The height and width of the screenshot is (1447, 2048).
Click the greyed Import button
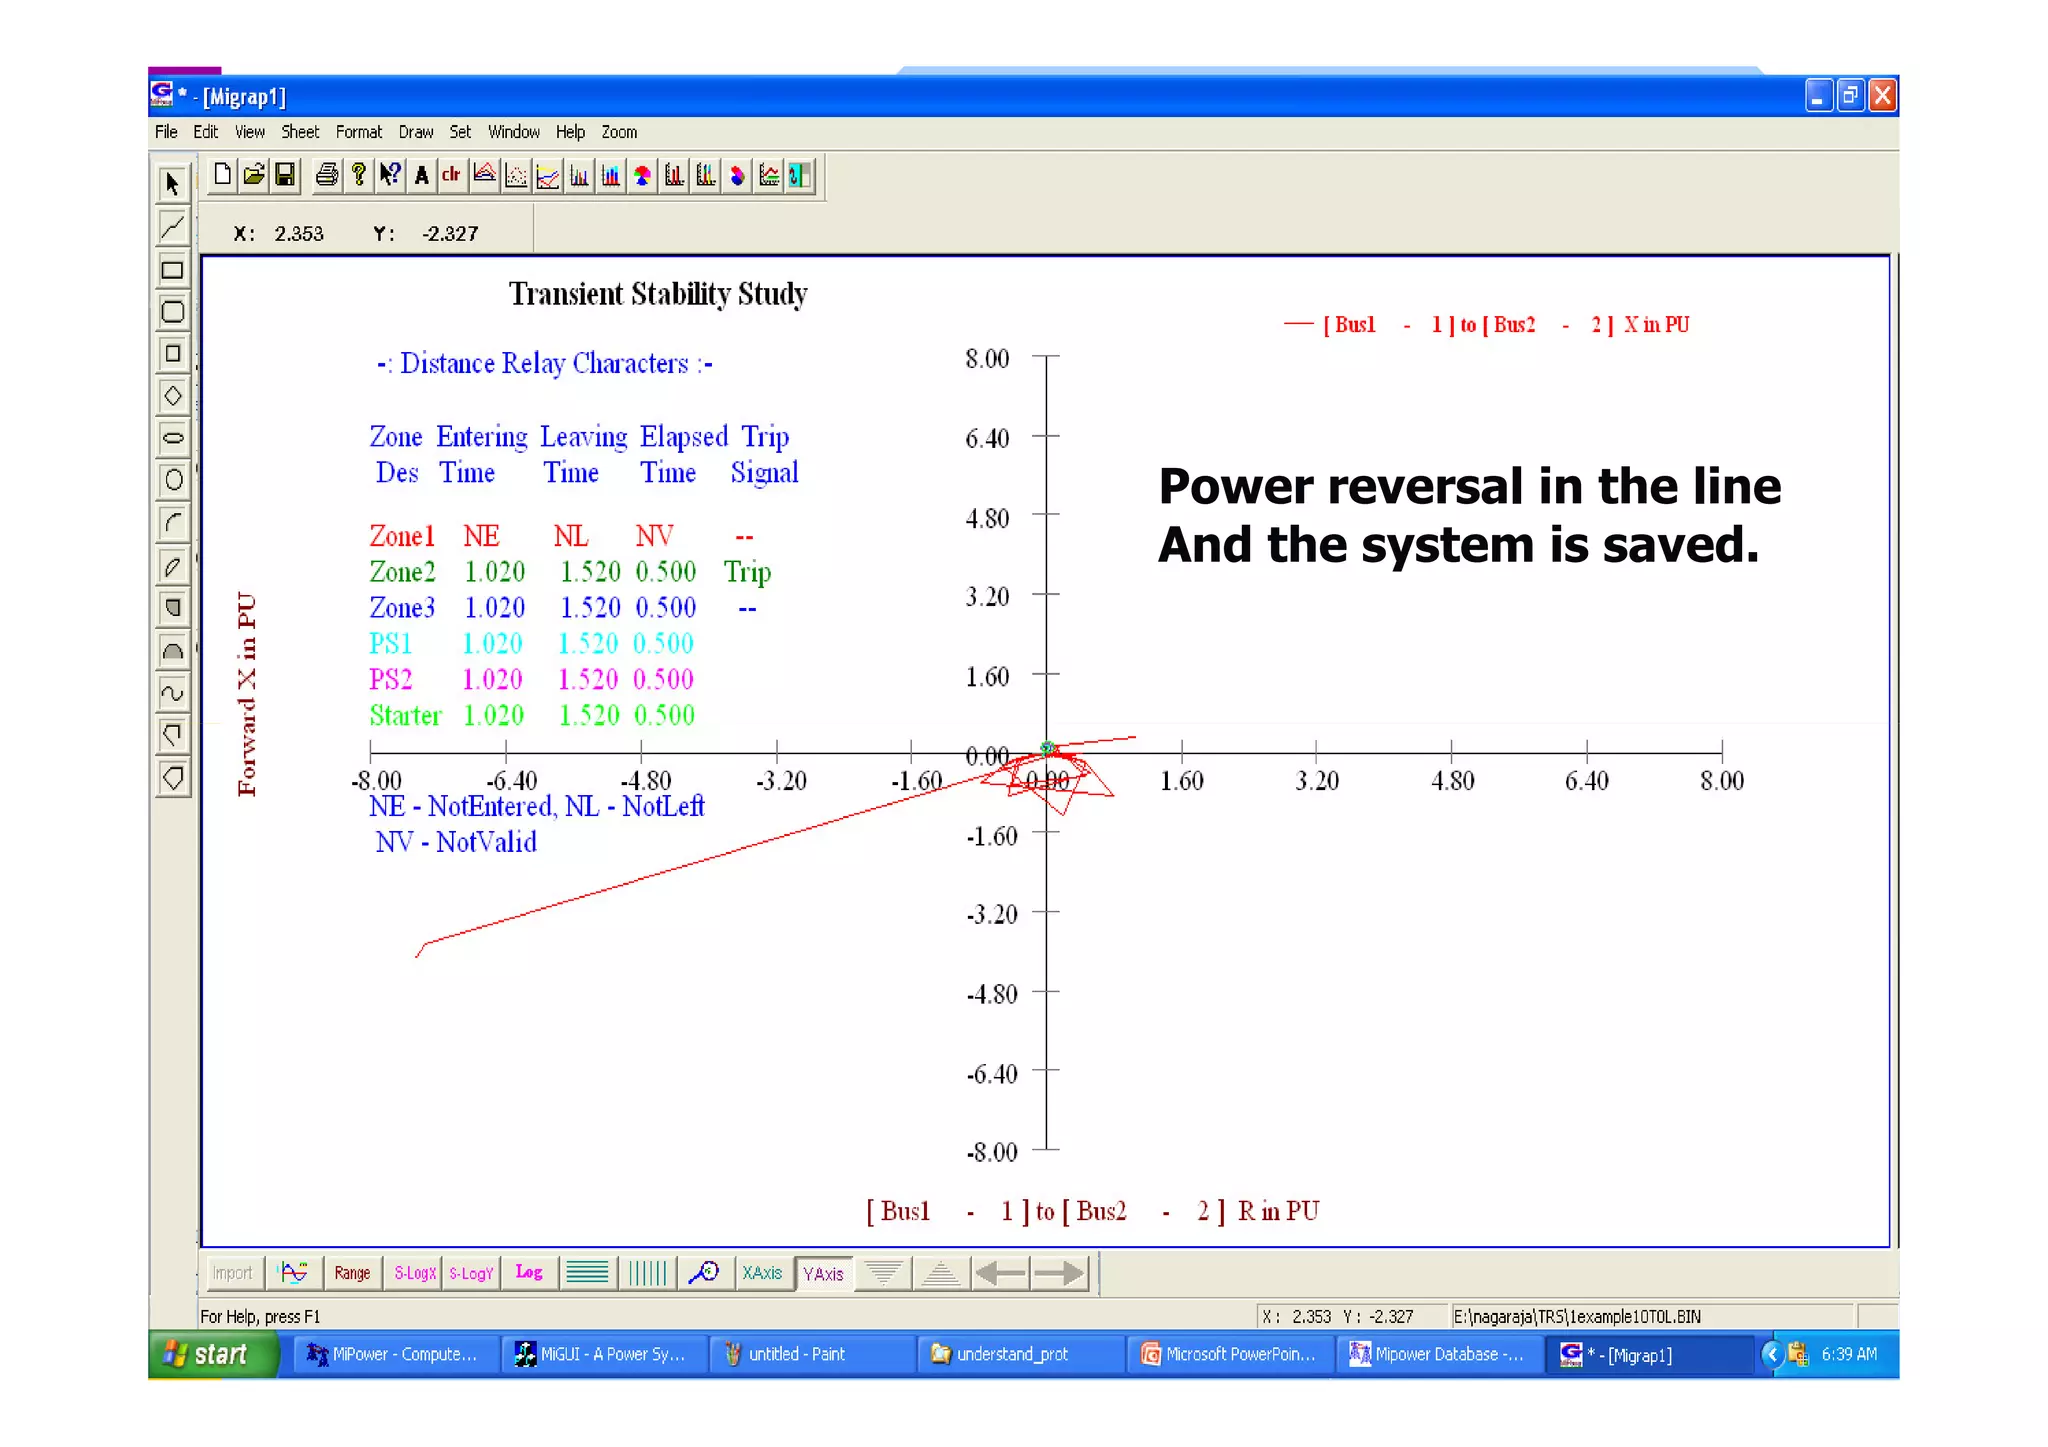(233, 1273)
